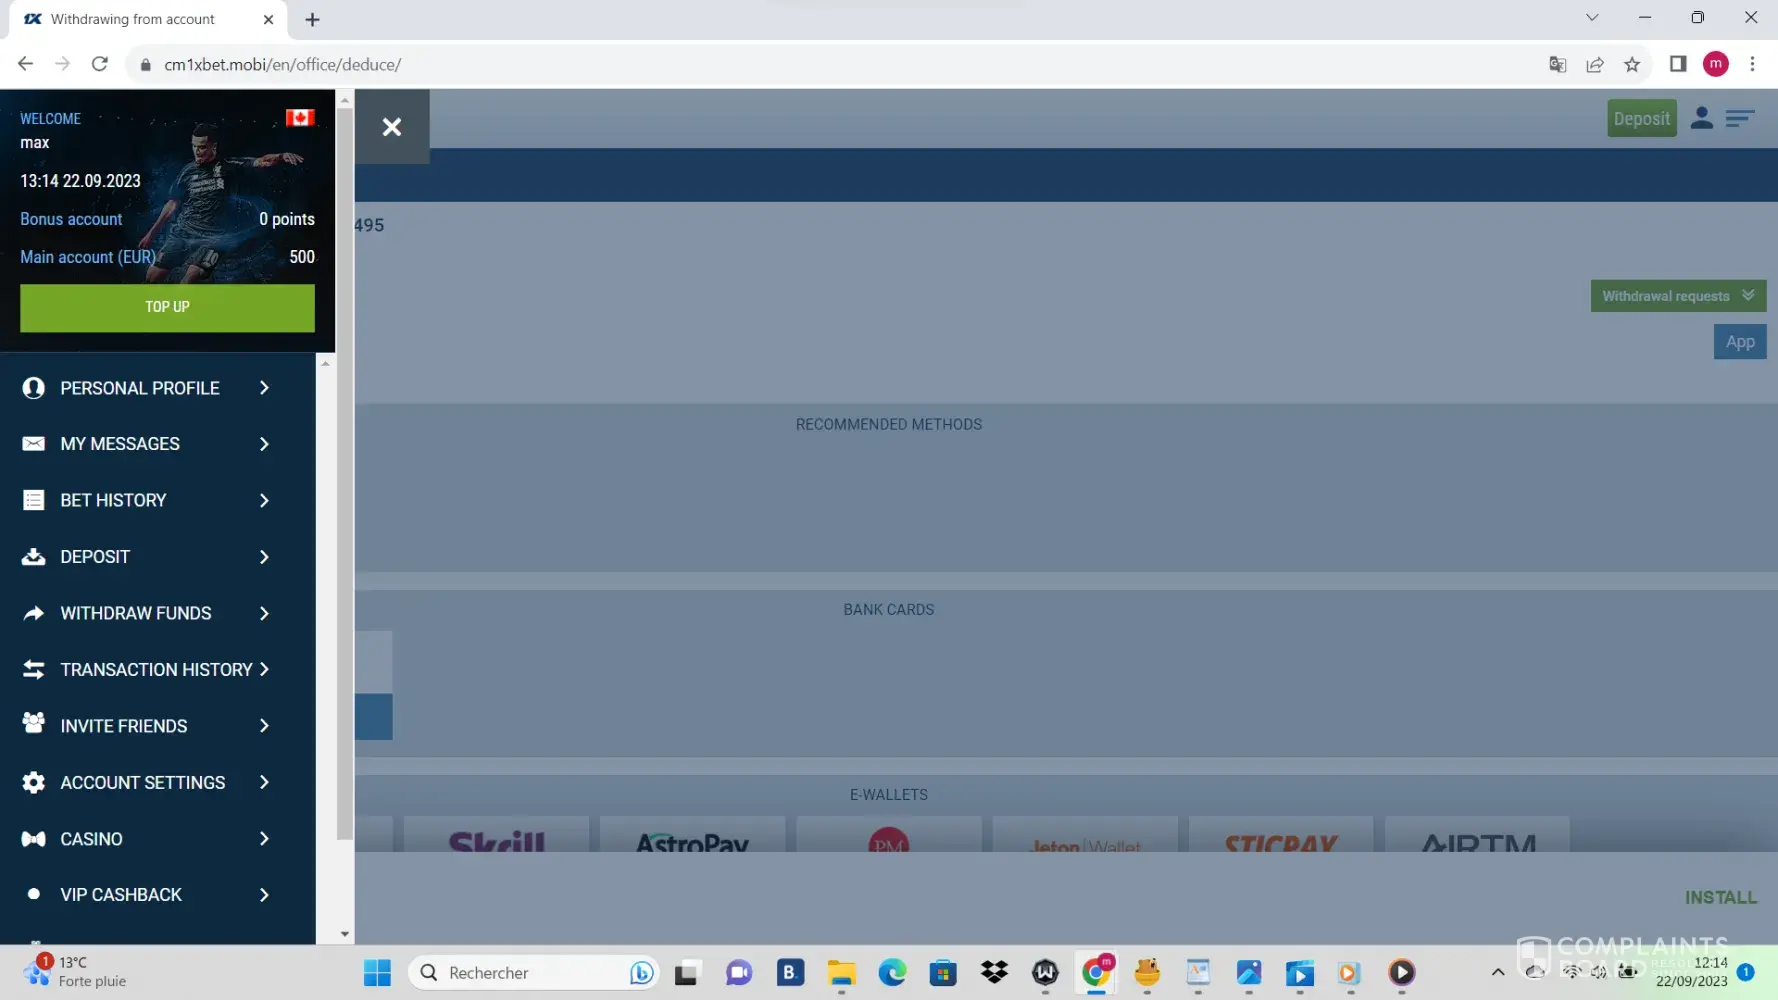Screen dimensions: 1778x1000
Task: Expand the Account Settings chevron
Action: point(264,782)
